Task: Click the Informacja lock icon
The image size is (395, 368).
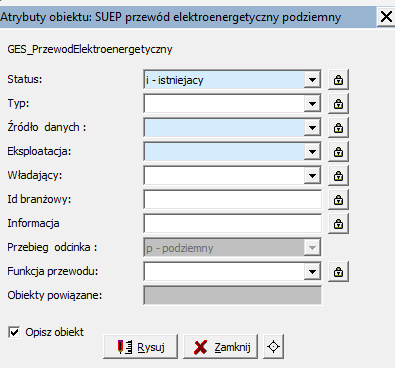Action: click(x=338, y=224)
